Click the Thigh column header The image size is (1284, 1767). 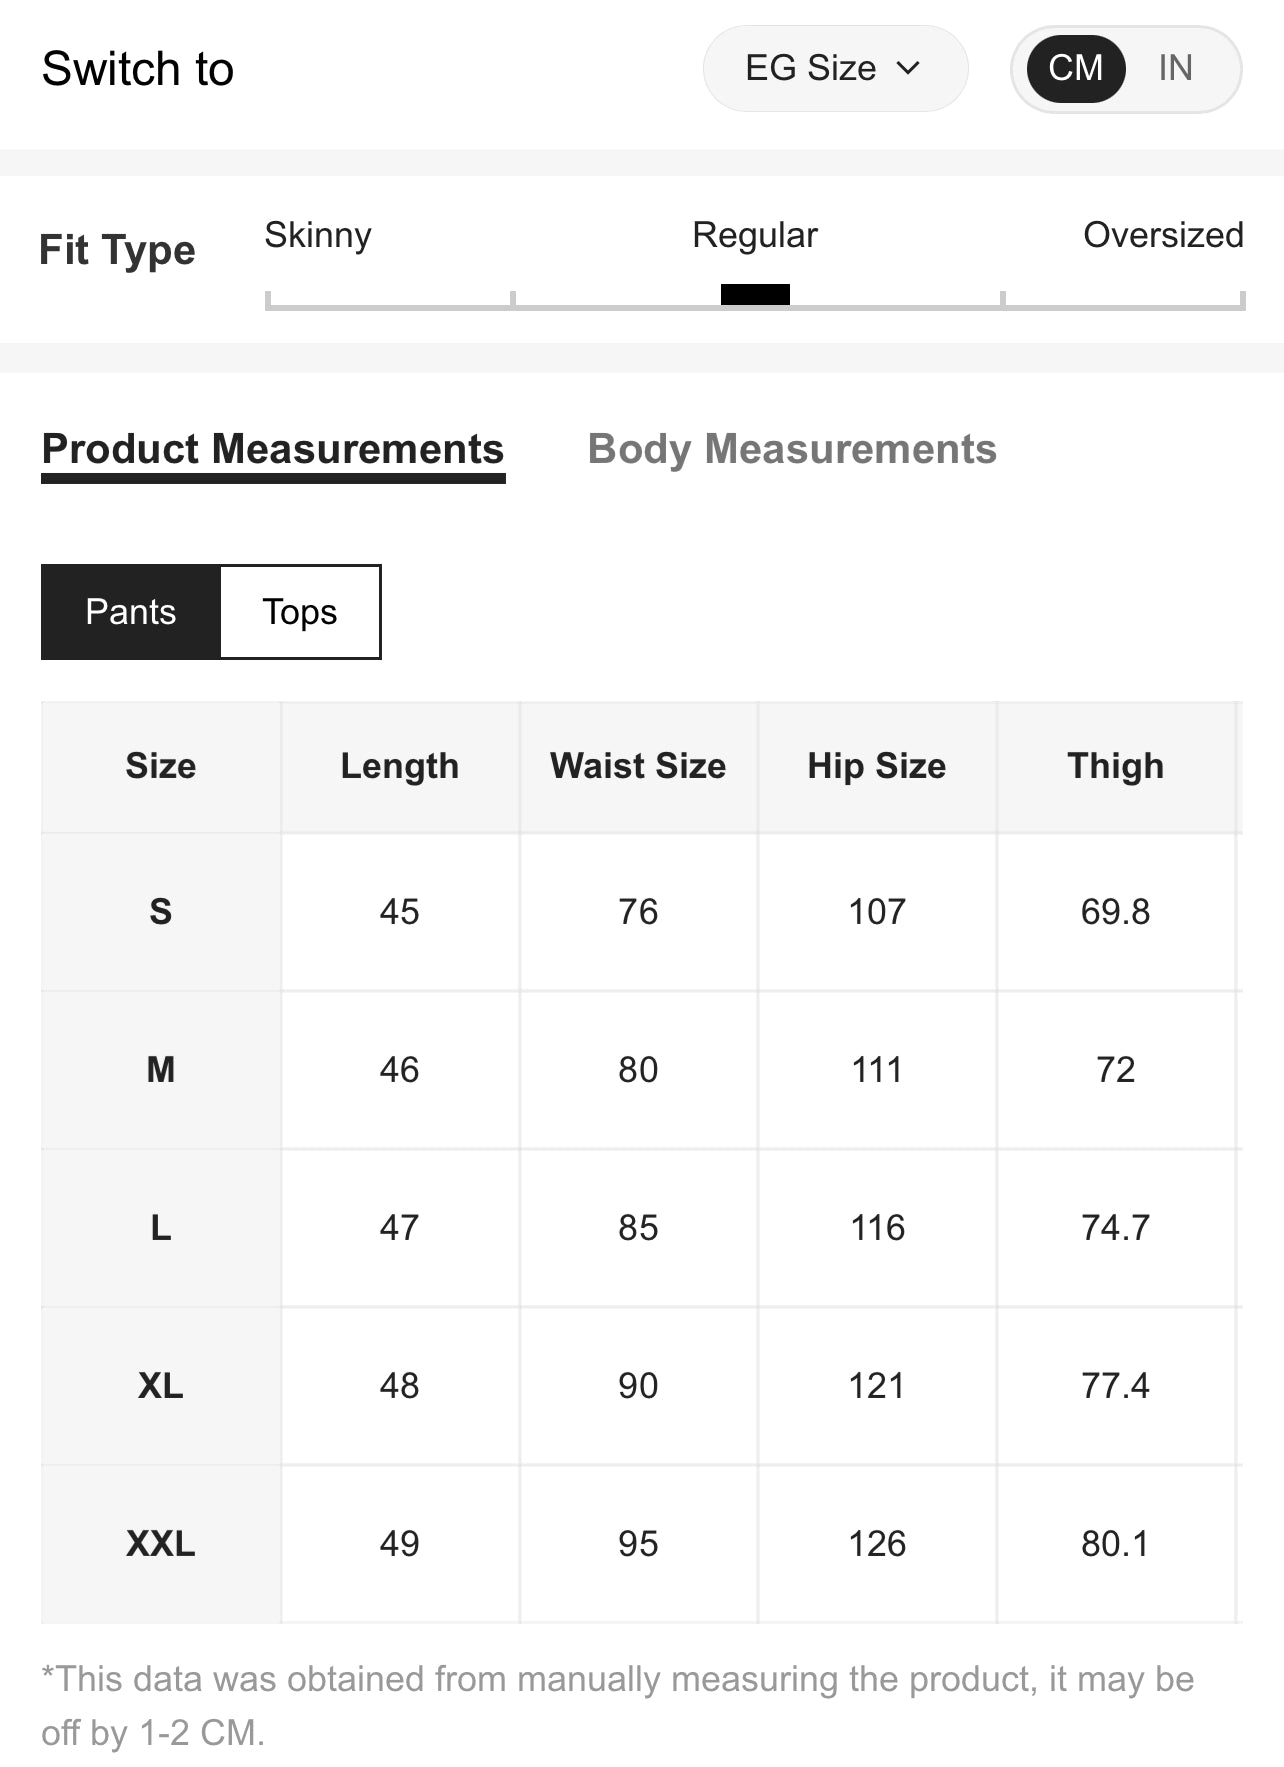point(1116,767)
